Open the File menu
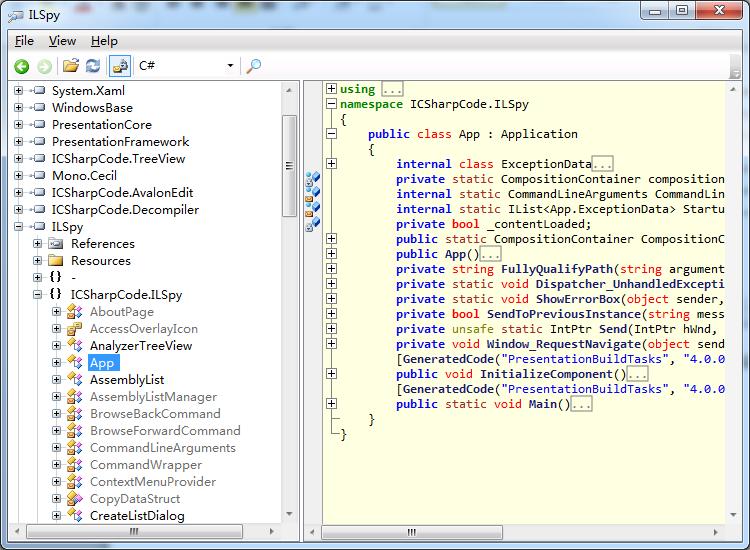This screenshot has width=750, height=550. [24, 41]
